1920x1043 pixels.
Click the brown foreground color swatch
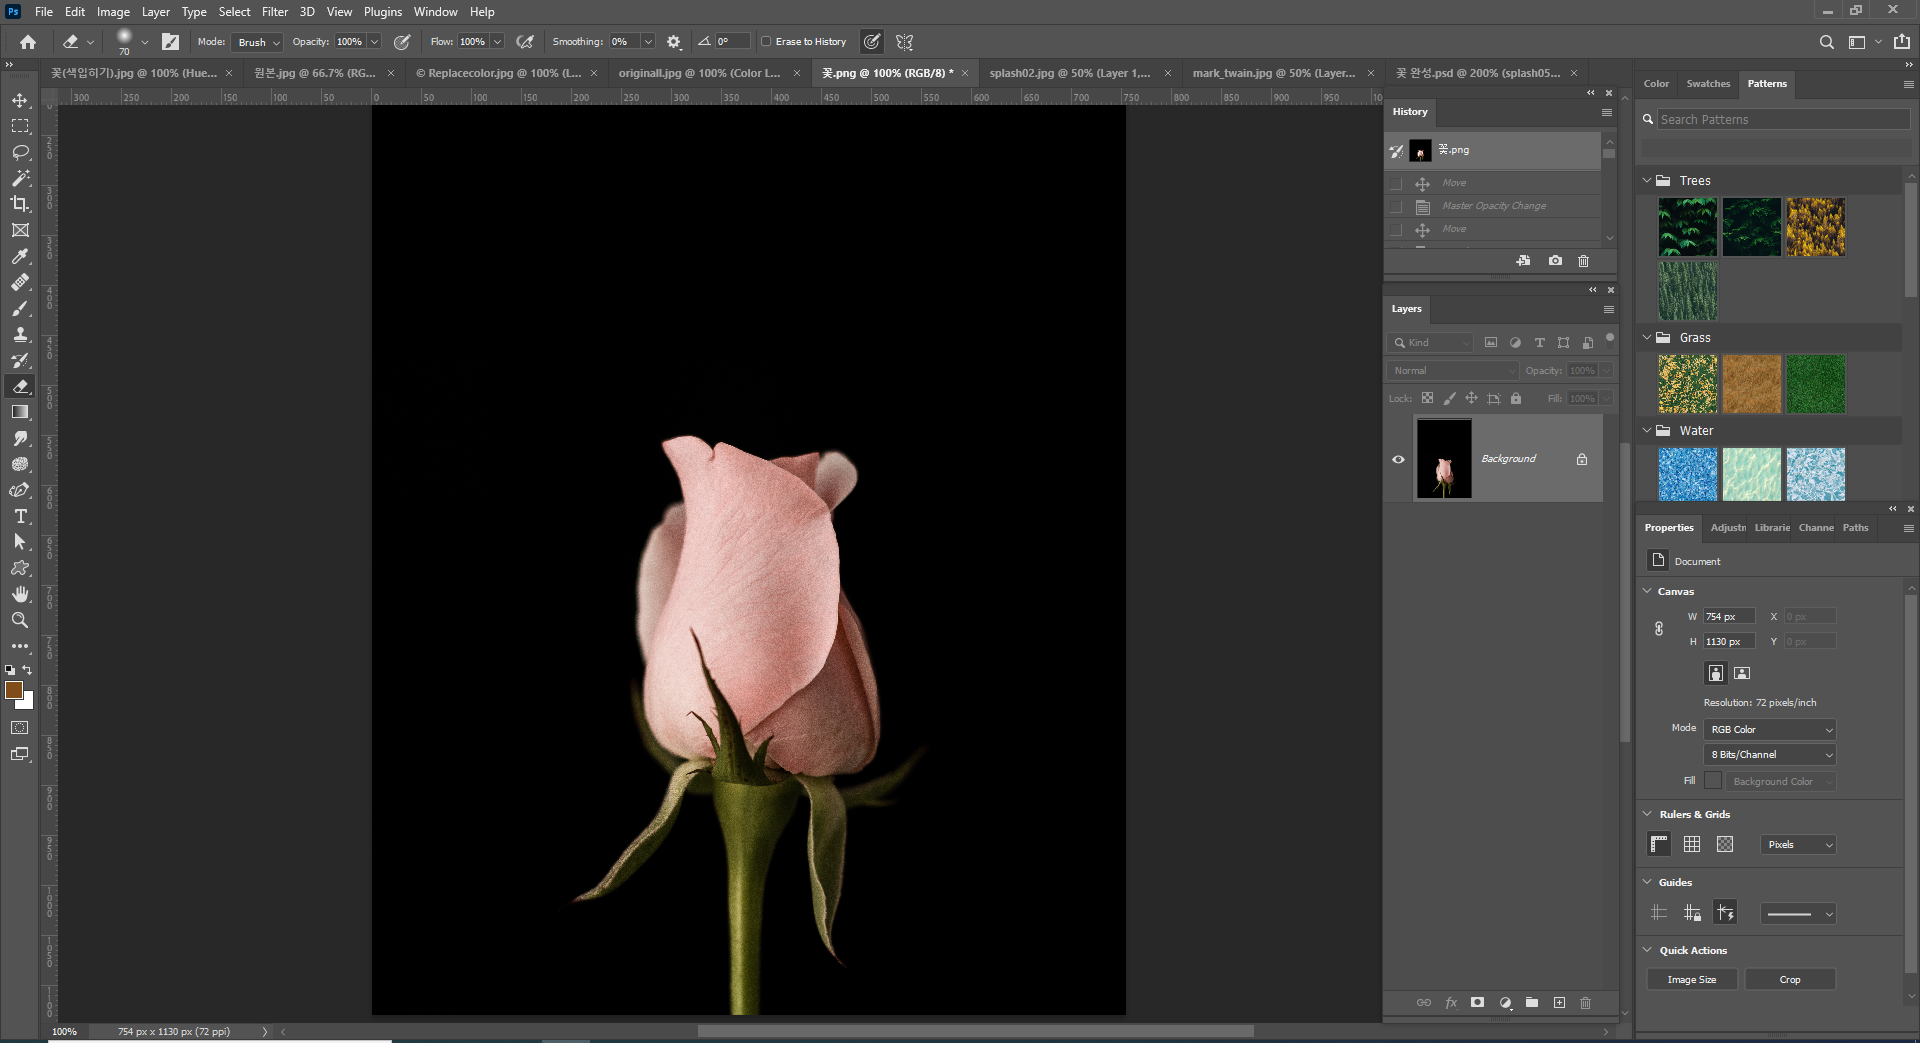(14, 690)
